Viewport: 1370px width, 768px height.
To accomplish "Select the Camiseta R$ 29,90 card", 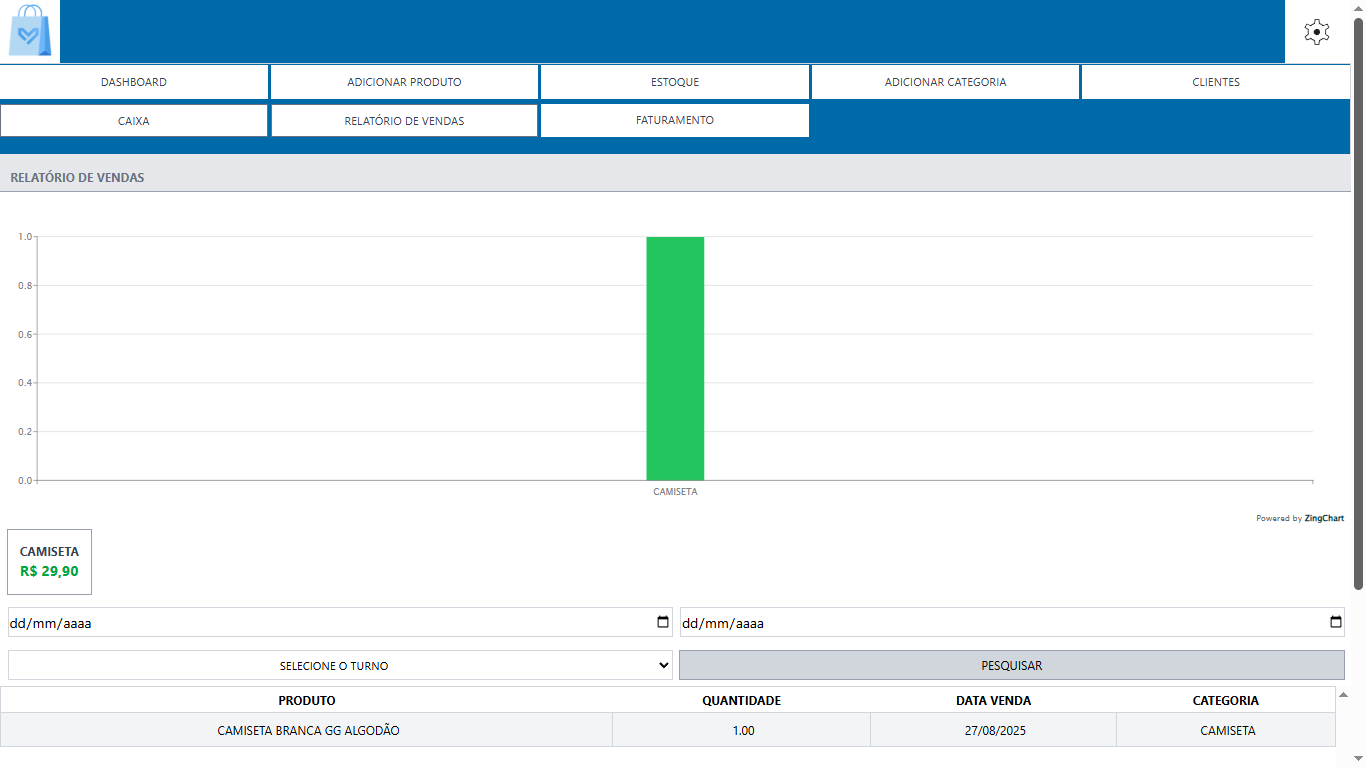I will click(49, 562).
